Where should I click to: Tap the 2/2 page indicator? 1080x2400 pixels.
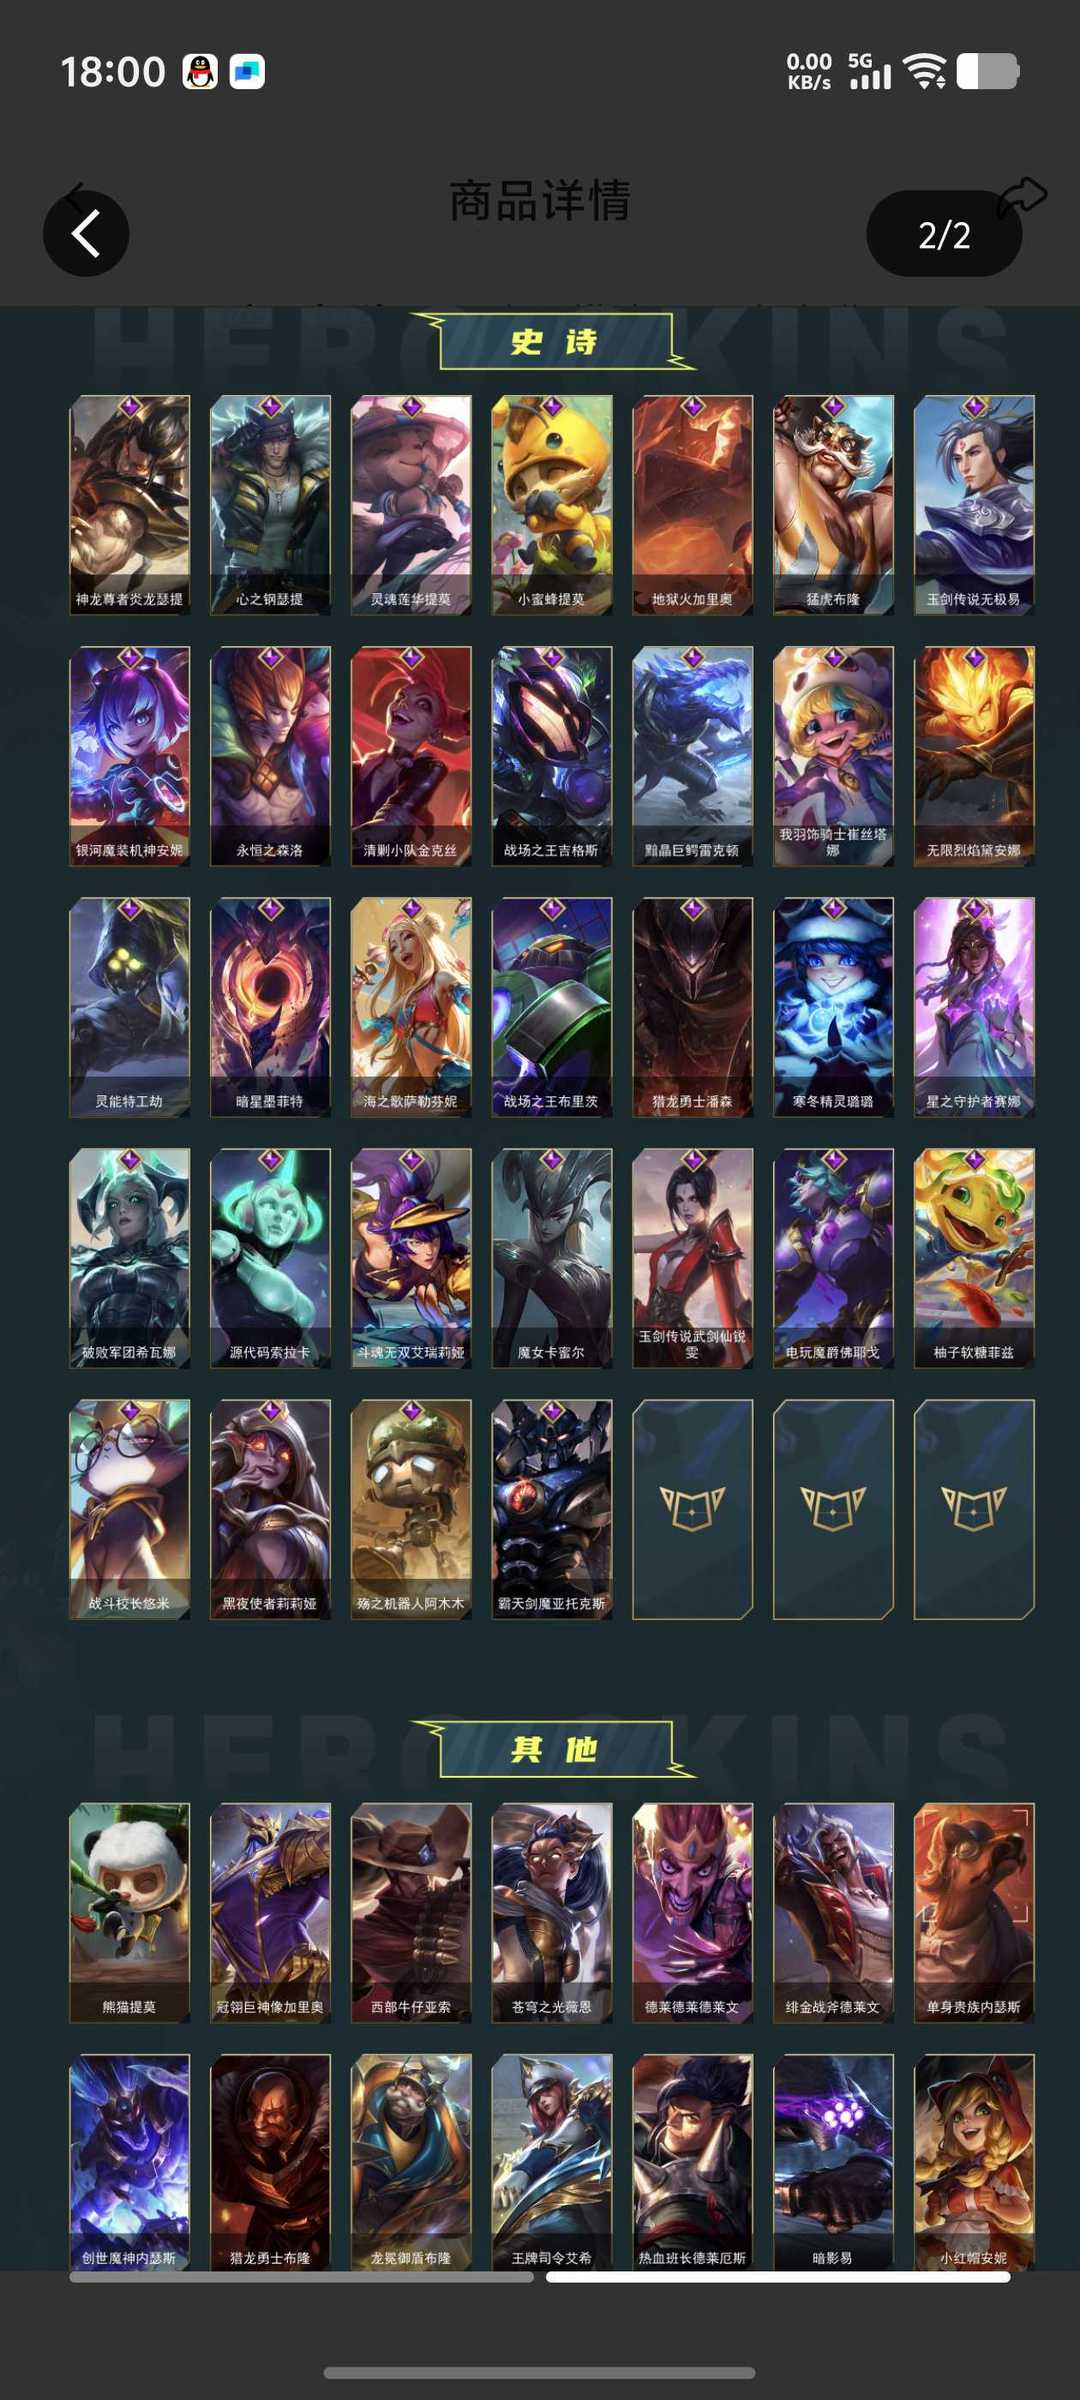click(944, 234)
